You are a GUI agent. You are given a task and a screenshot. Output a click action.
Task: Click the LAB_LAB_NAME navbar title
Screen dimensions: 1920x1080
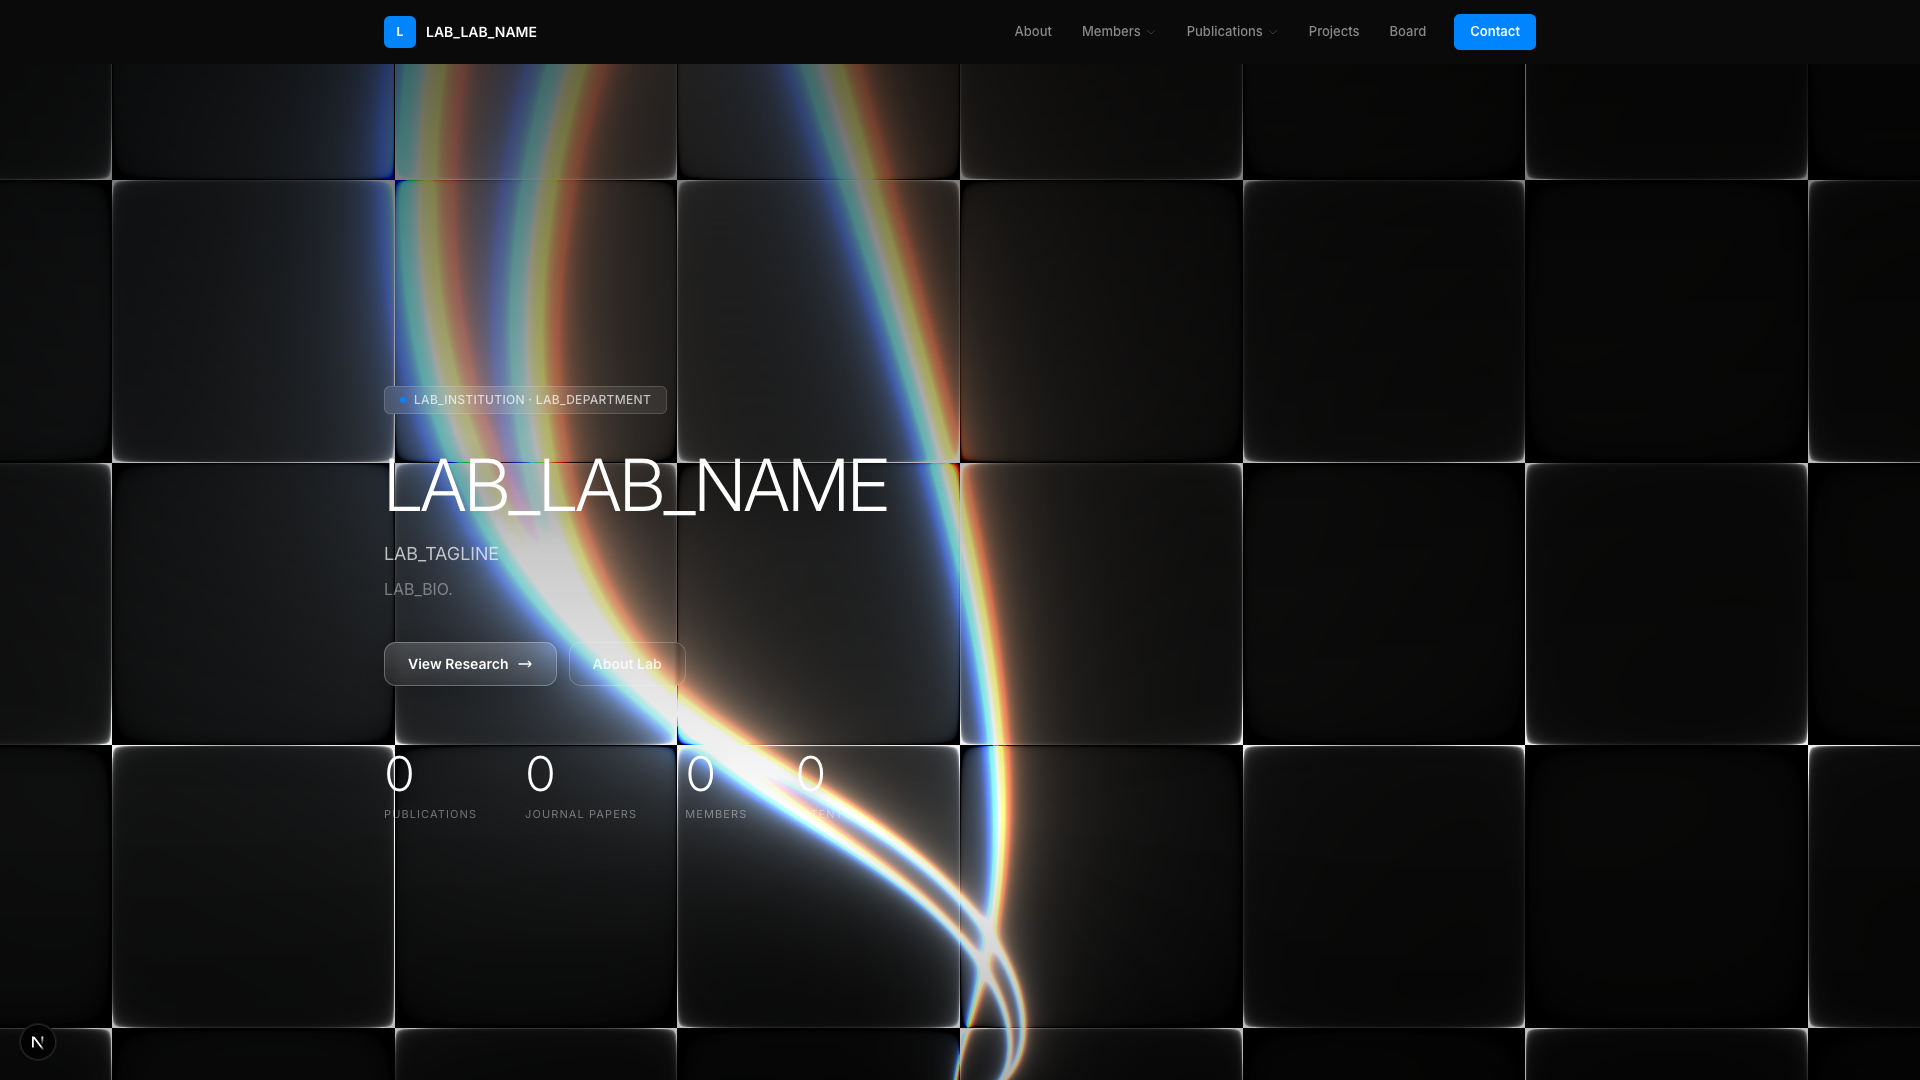[x=481, y=32]
